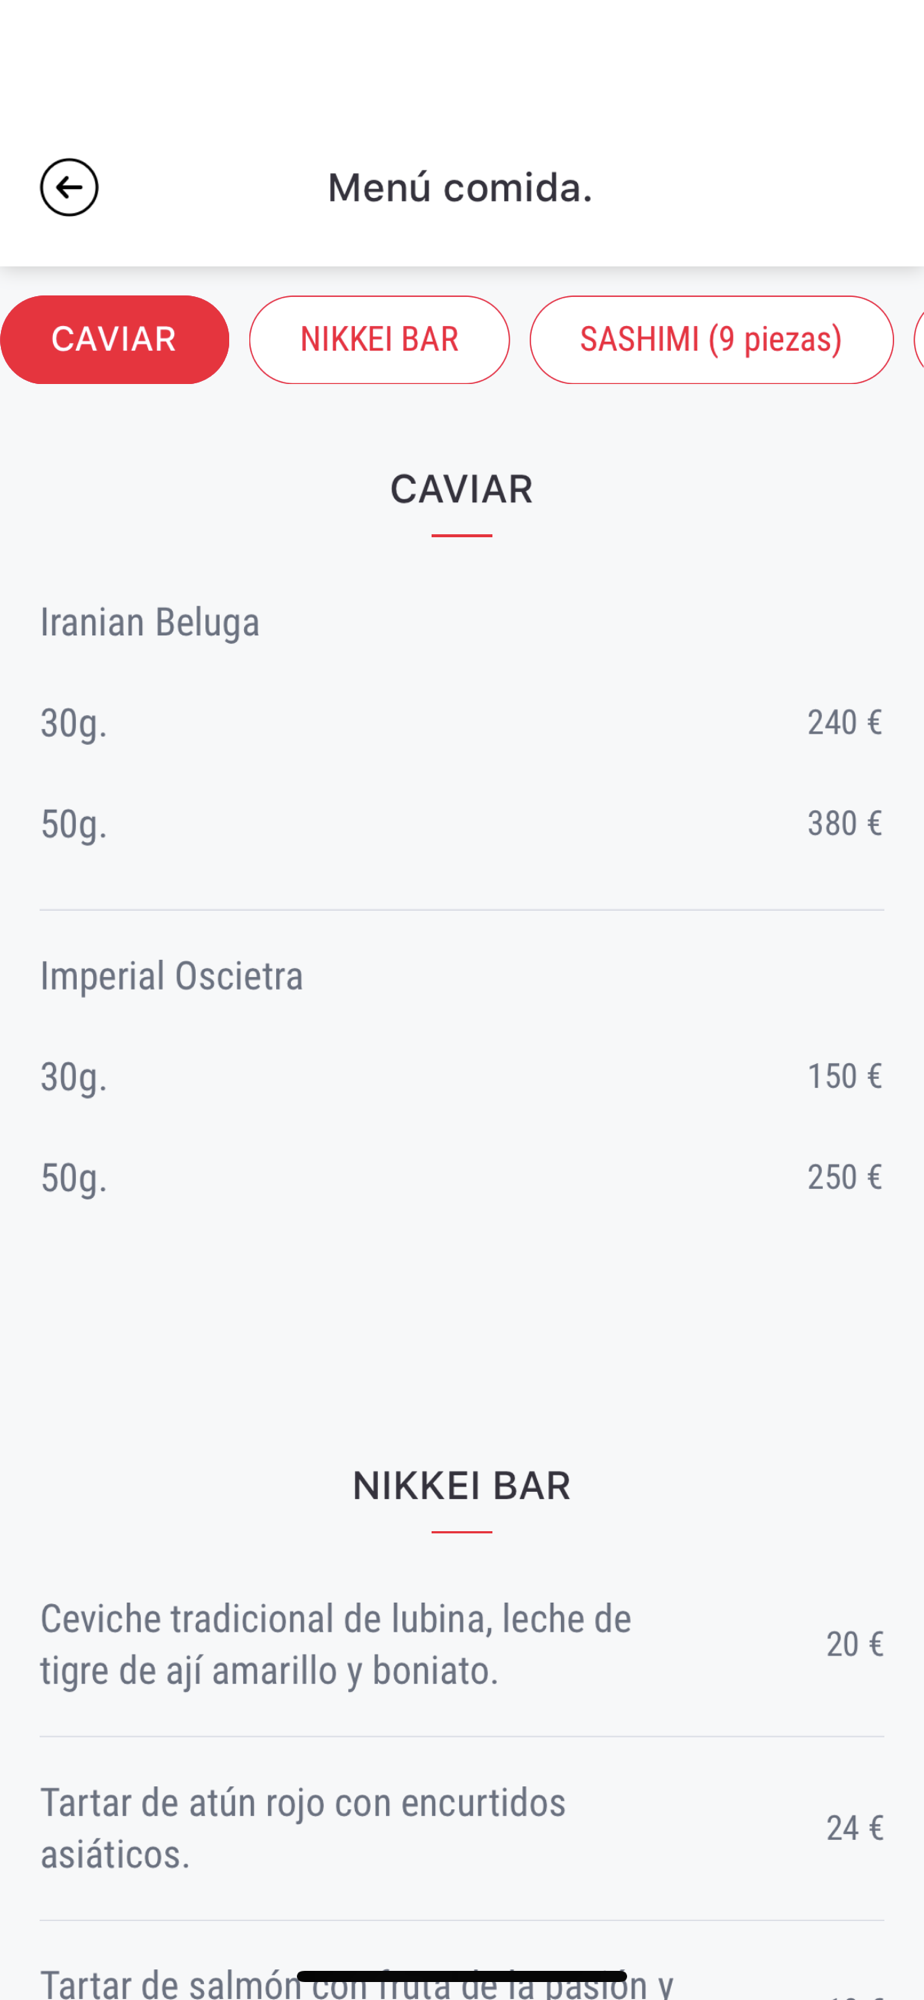924x2000 pixels.
Task: Tap the 380 € price
Action: click(x=844, y=823)
